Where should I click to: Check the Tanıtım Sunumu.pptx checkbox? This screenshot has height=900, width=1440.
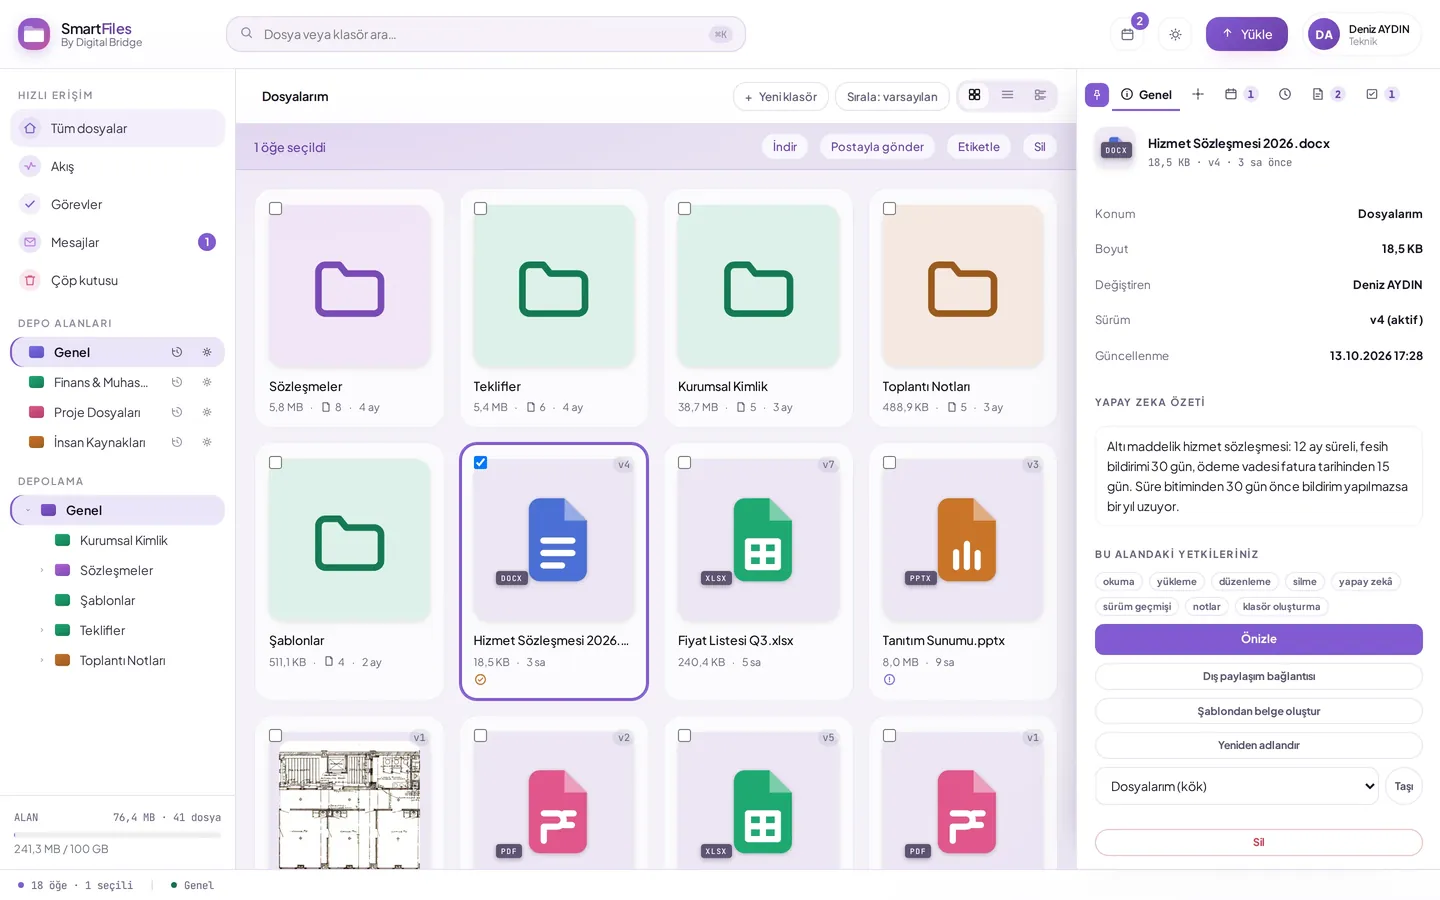click(x=889, y=463)
